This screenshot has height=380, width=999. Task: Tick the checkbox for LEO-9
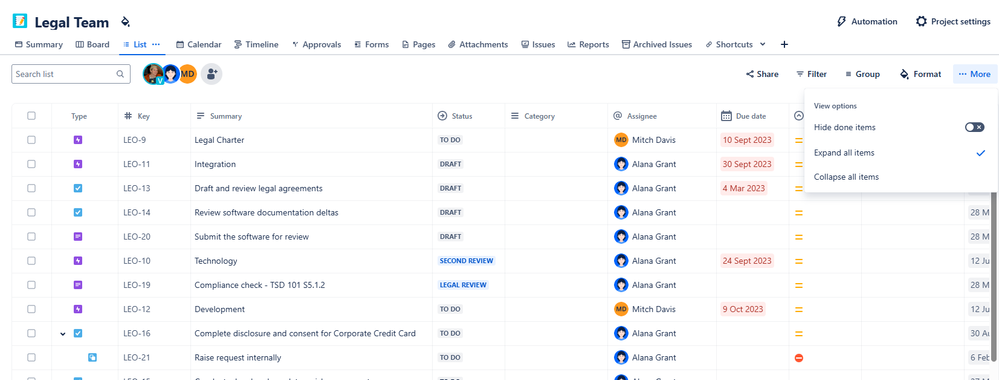click(31, 140)
